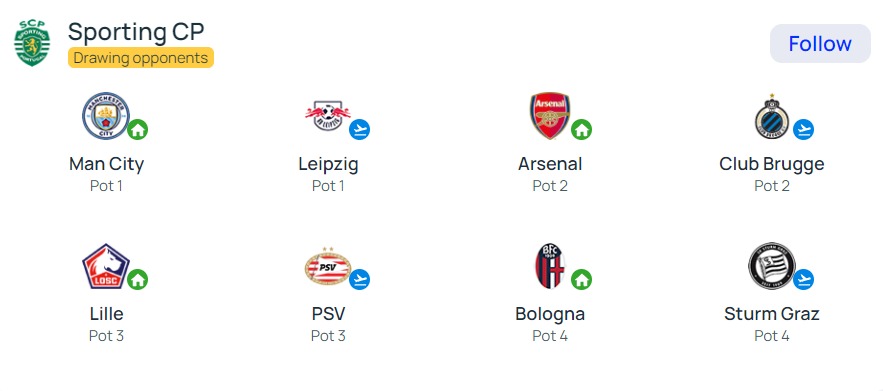883x391 pixels.
Task: Open the PSV club crest
Action: [x=328, y=266]
